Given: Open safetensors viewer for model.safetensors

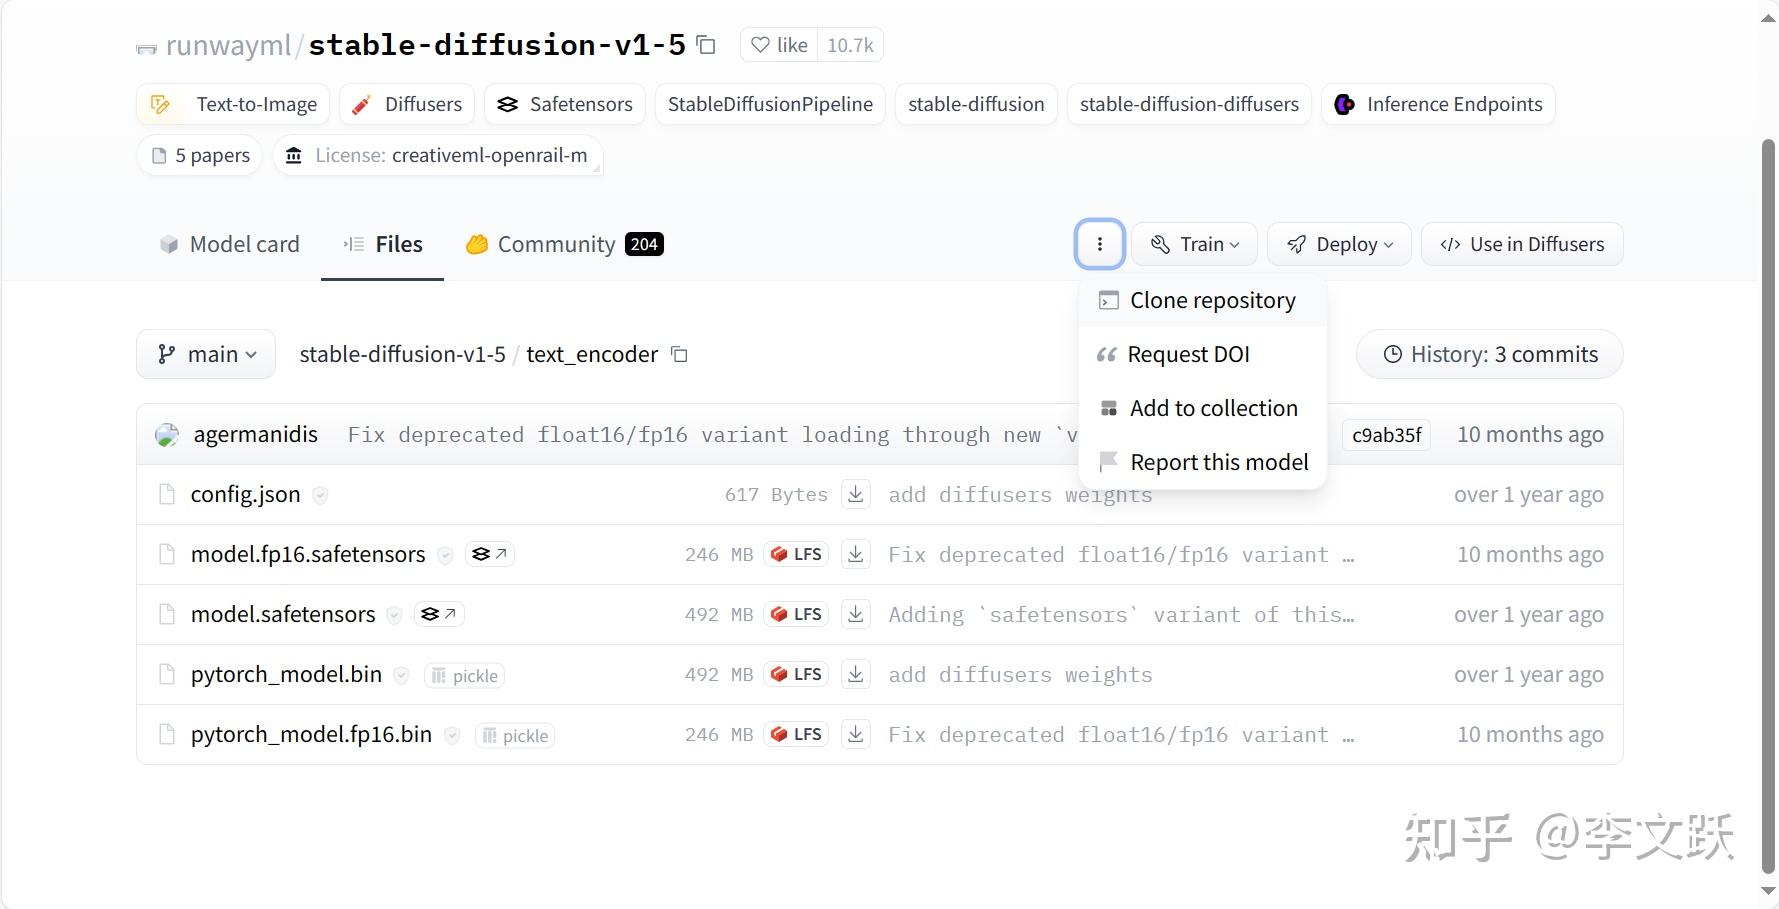Looking at the screenshot, I should click(x=439, y=614).
